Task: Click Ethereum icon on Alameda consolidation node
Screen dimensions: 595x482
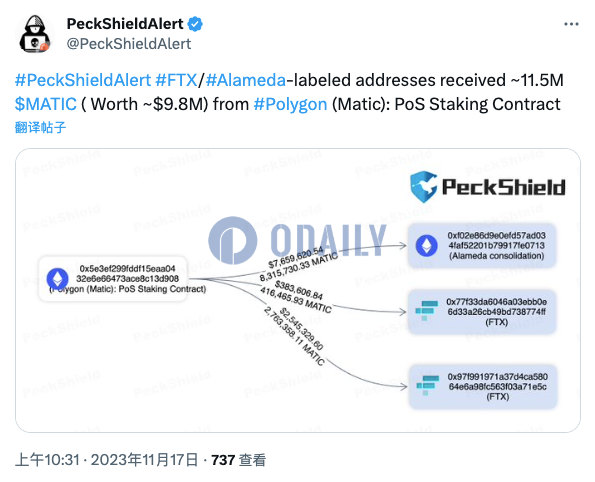Action: [427, 246]
